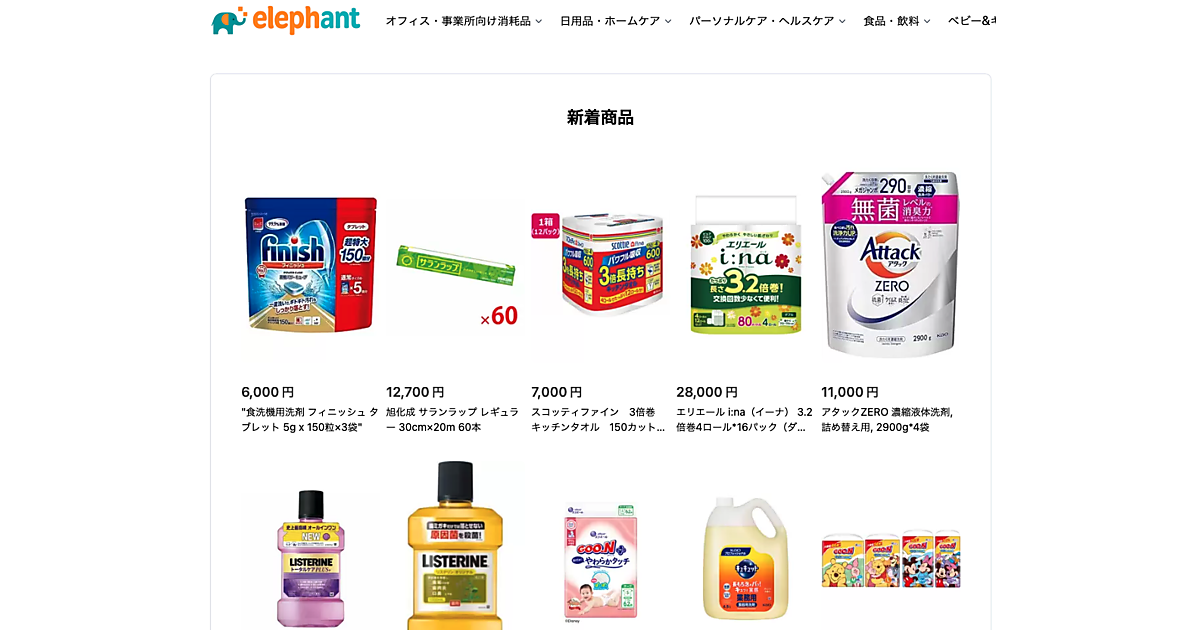Open the アタックZERO 濃縮液体洗剤 title link
1200x630 pixels.
(887, 419)
